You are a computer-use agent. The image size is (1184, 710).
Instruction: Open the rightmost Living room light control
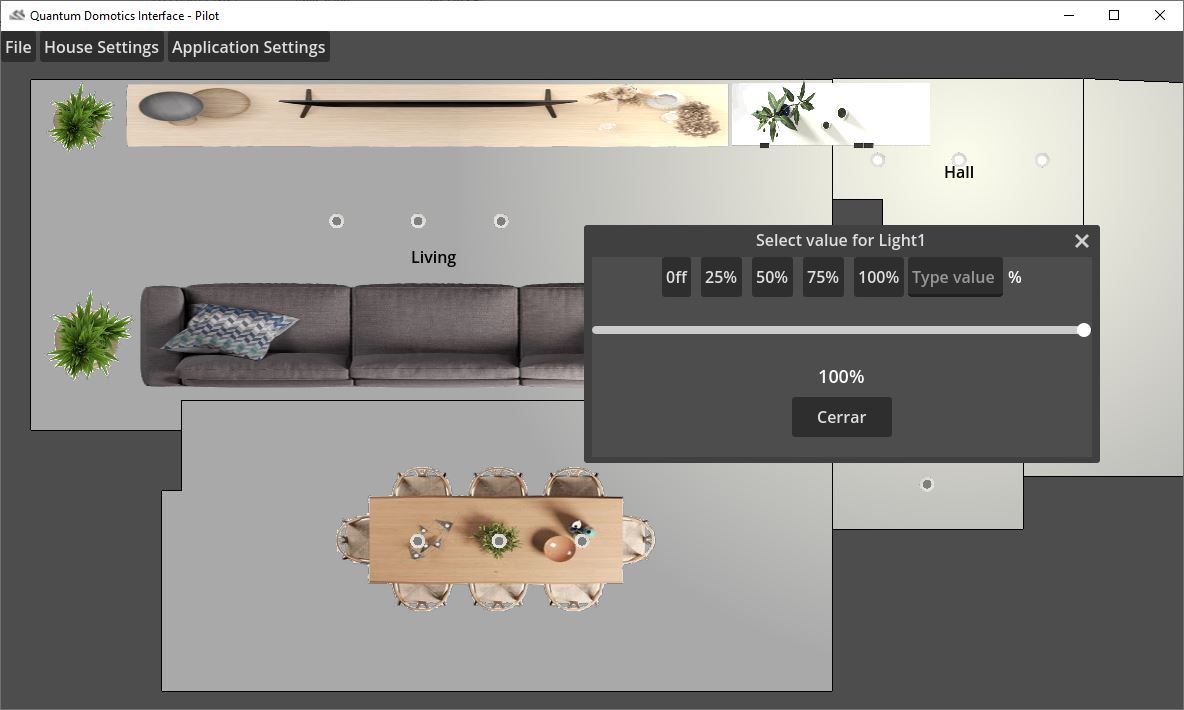501,221
